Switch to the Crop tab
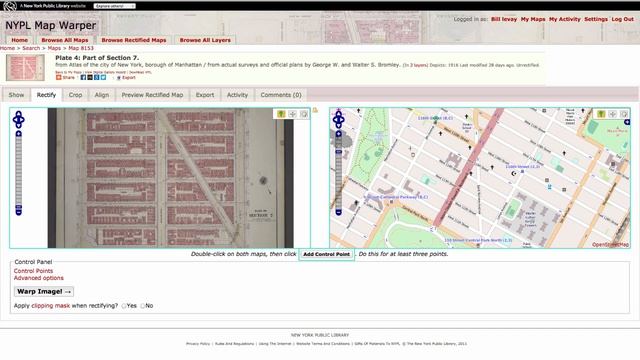Image resolution: width=640 pixels, height=360 pixels. [x=75, y=95]
